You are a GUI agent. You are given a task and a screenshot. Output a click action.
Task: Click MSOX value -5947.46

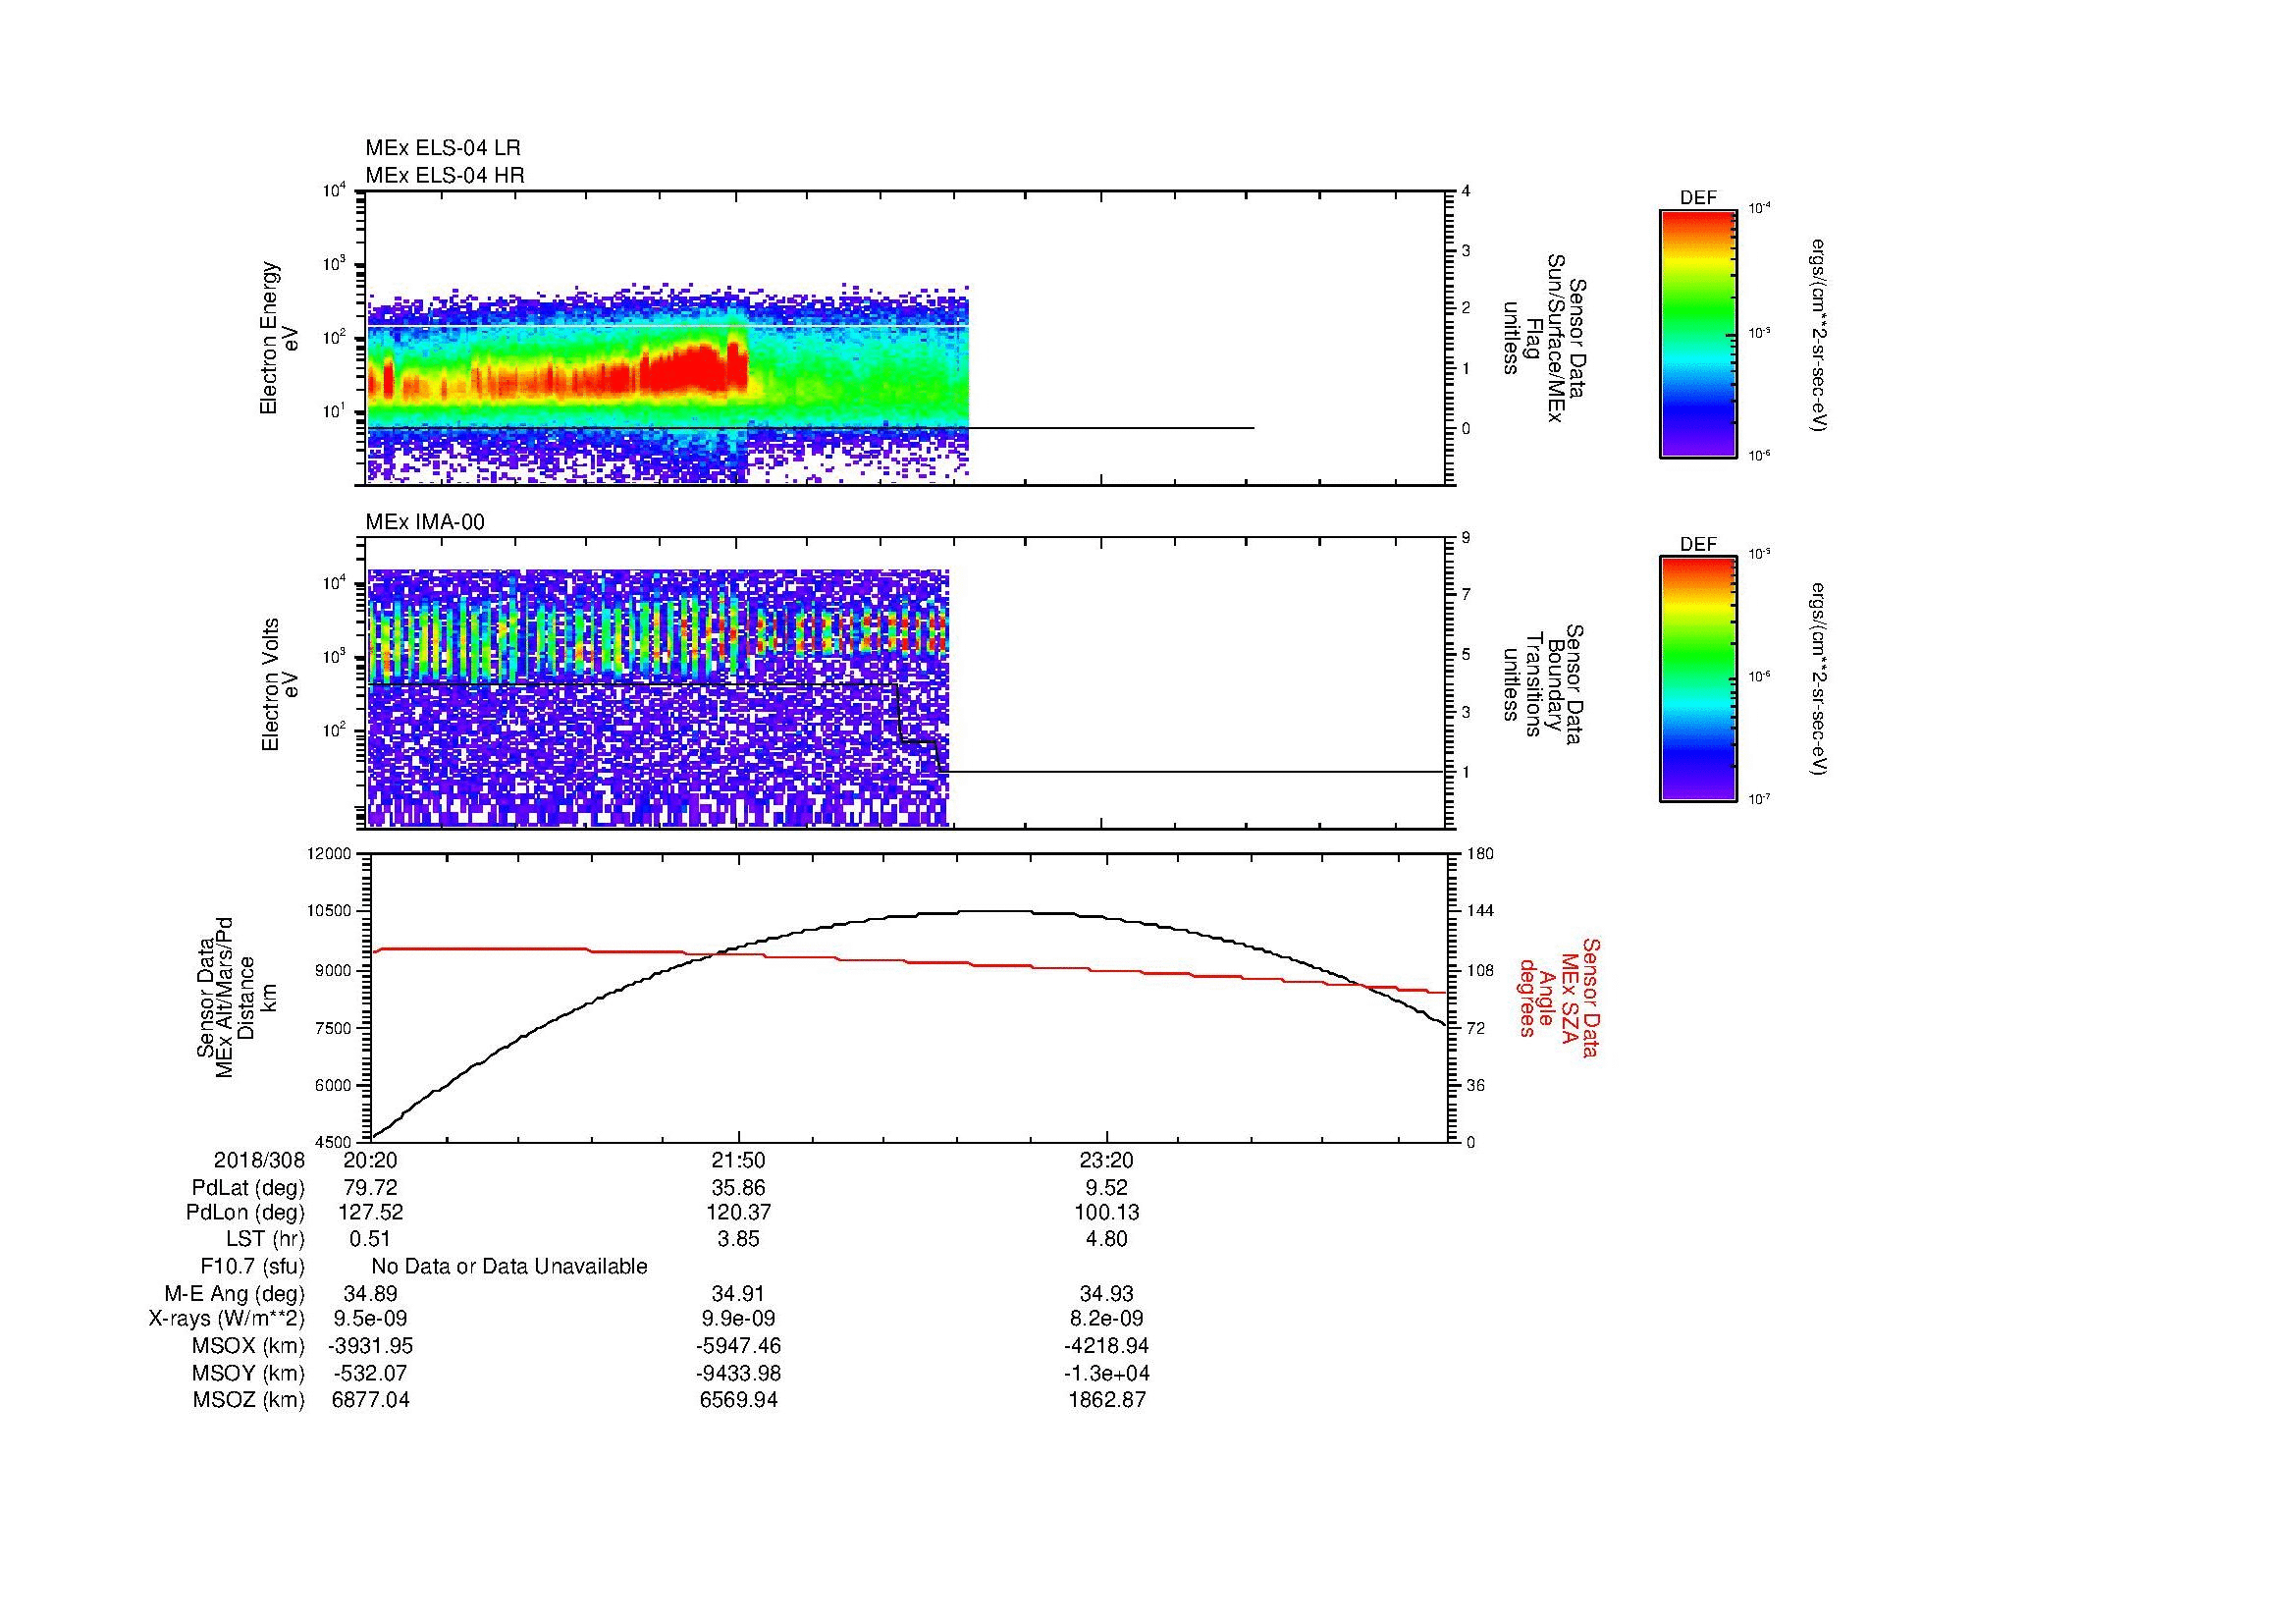(738, 1346)
